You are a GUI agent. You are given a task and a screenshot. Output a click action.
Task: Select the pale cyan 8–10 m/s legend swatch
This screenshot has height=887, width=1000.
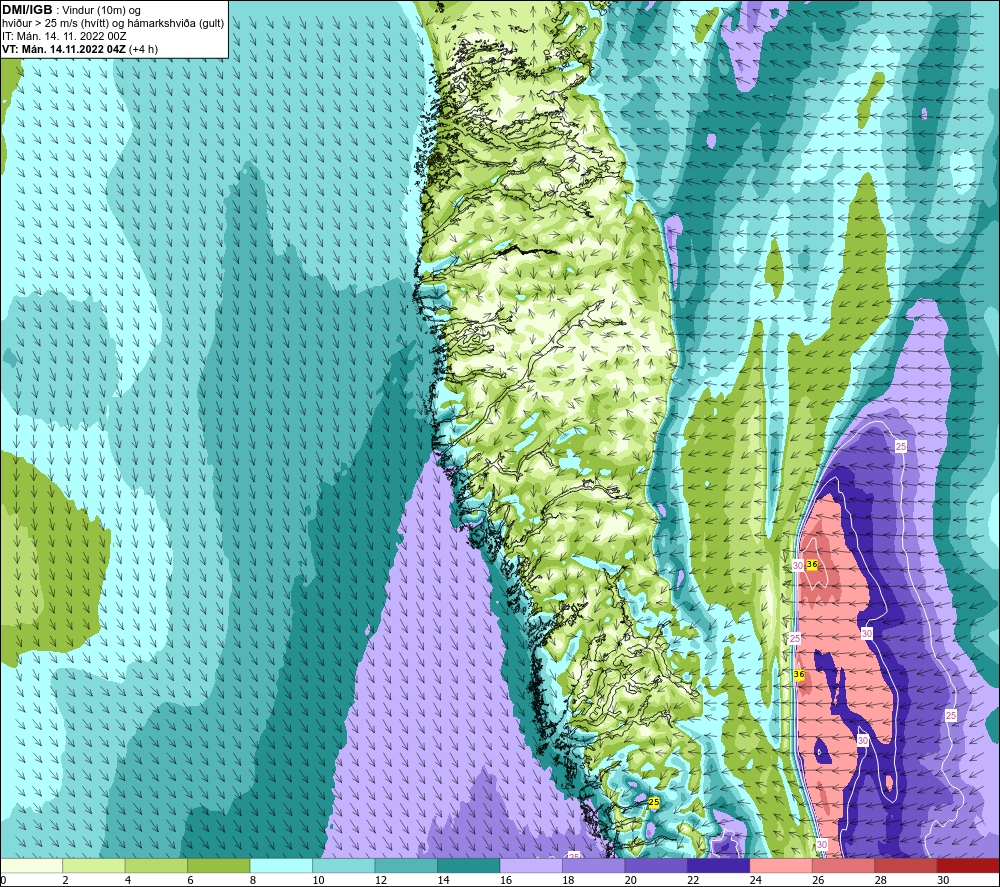(281, 866)
